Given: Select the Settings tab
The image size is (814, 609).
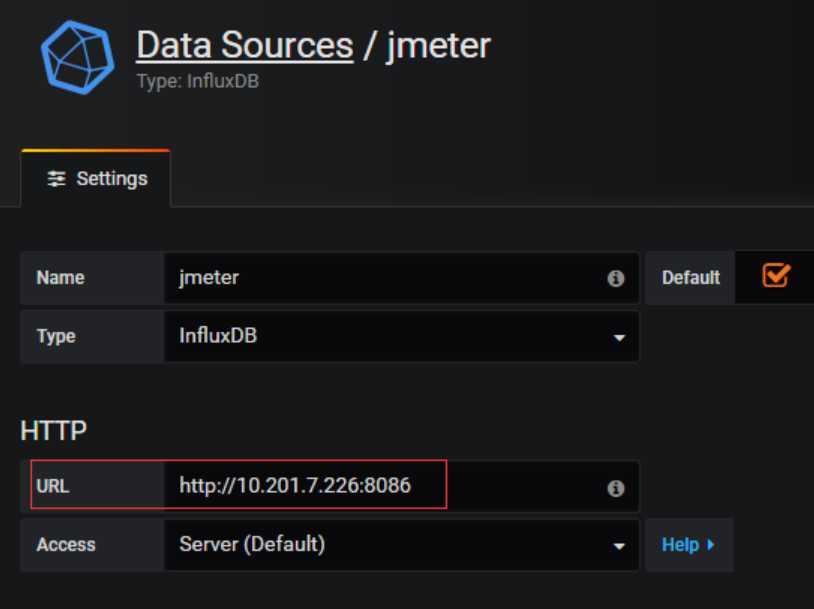Looking at the screenshot, I should 96,179.
